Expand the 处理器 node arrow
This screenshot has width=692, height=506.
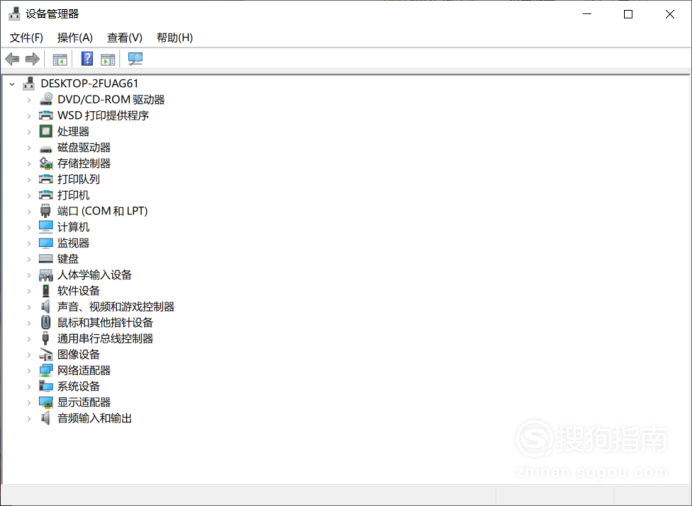click(x=29, y=132)
